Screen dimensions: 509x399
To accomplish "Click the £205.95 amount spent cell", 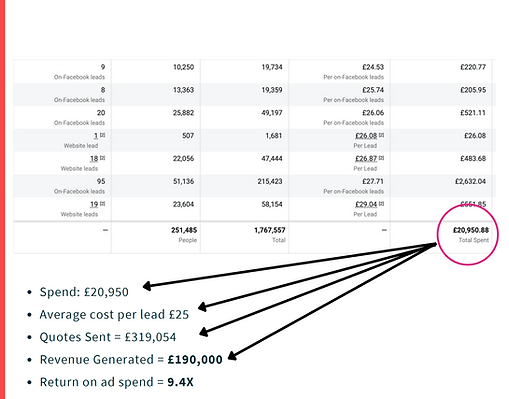I will click(473, 90).
